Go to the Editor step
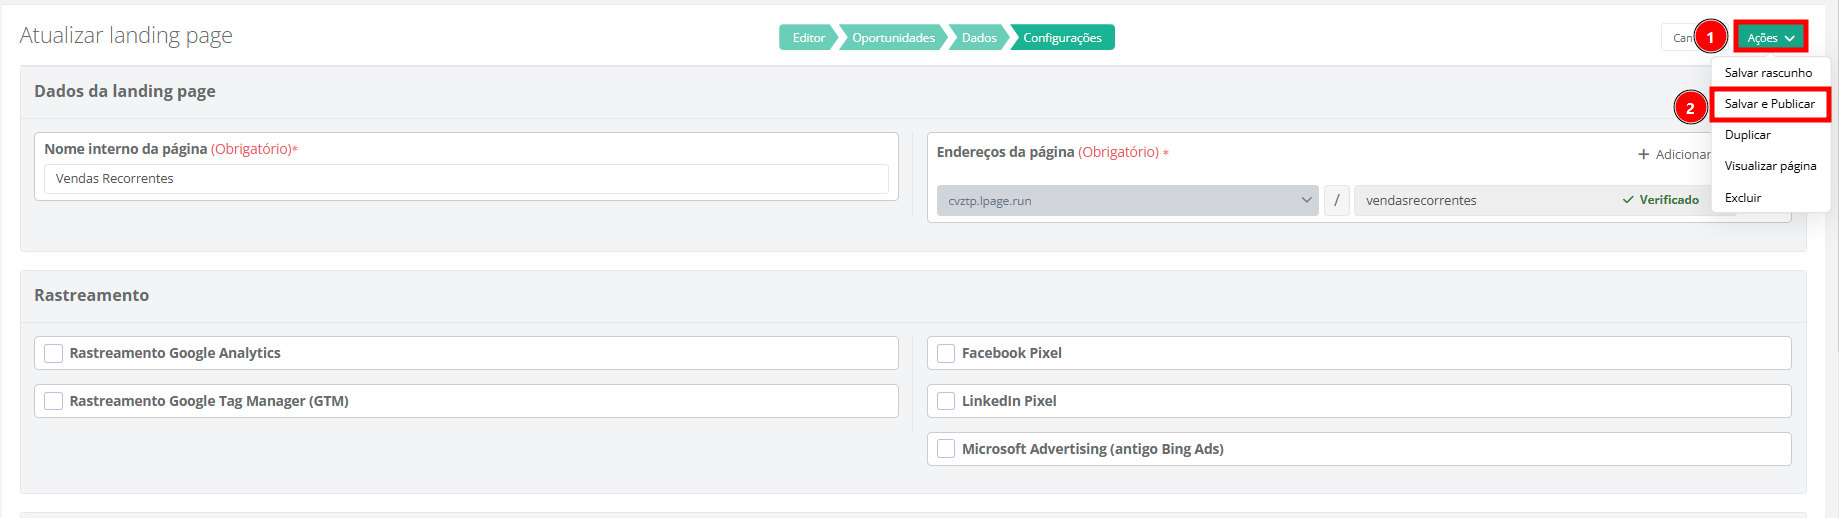This screenshot has width=1839, height=518. [x=808, y=38]
